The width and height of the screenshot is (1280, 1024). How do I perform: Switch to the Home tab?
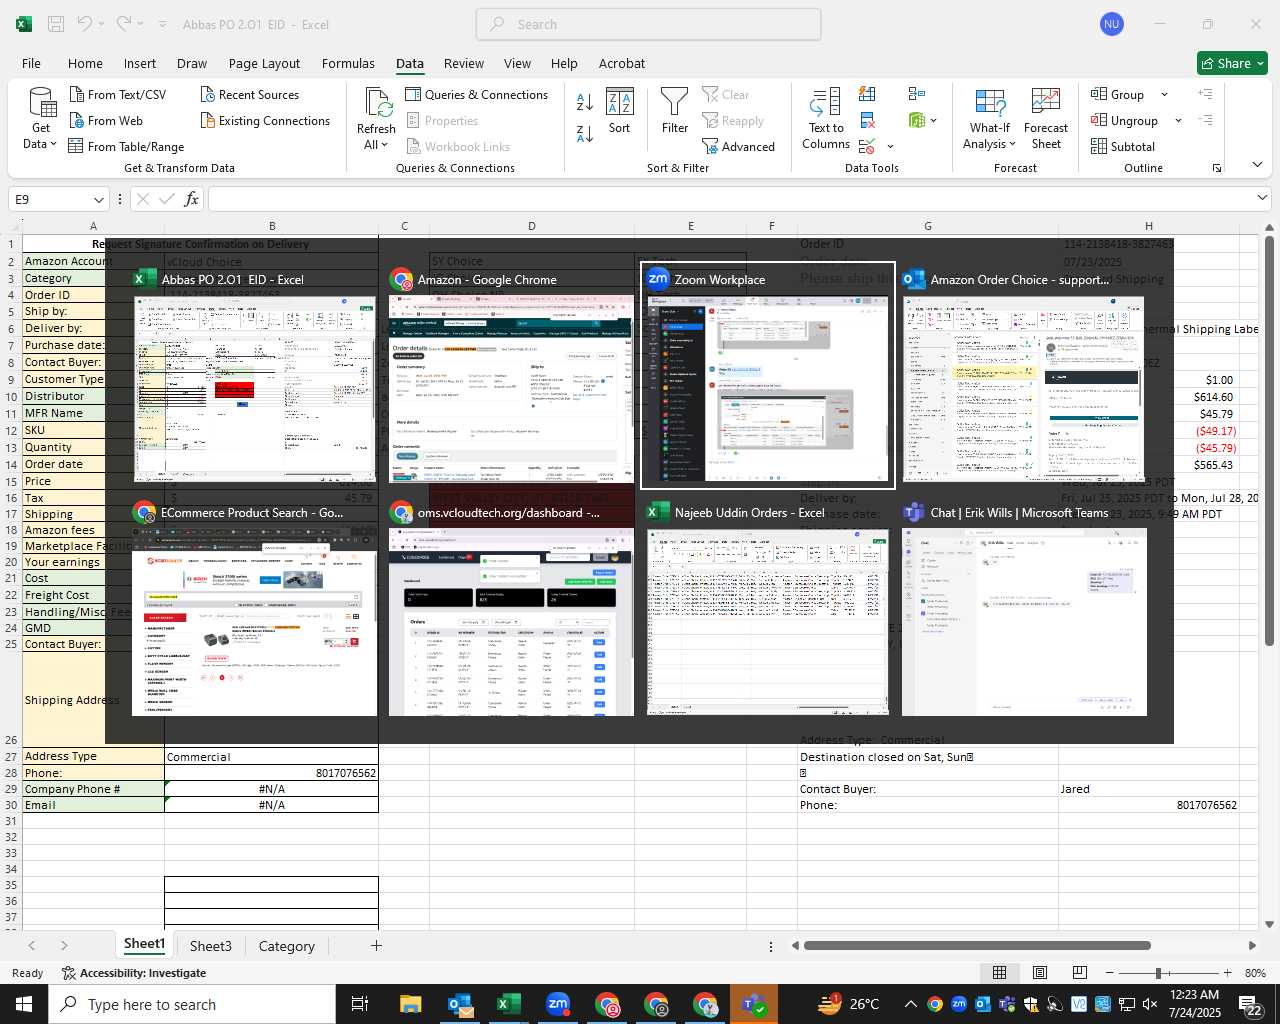[x=85, y=63]
